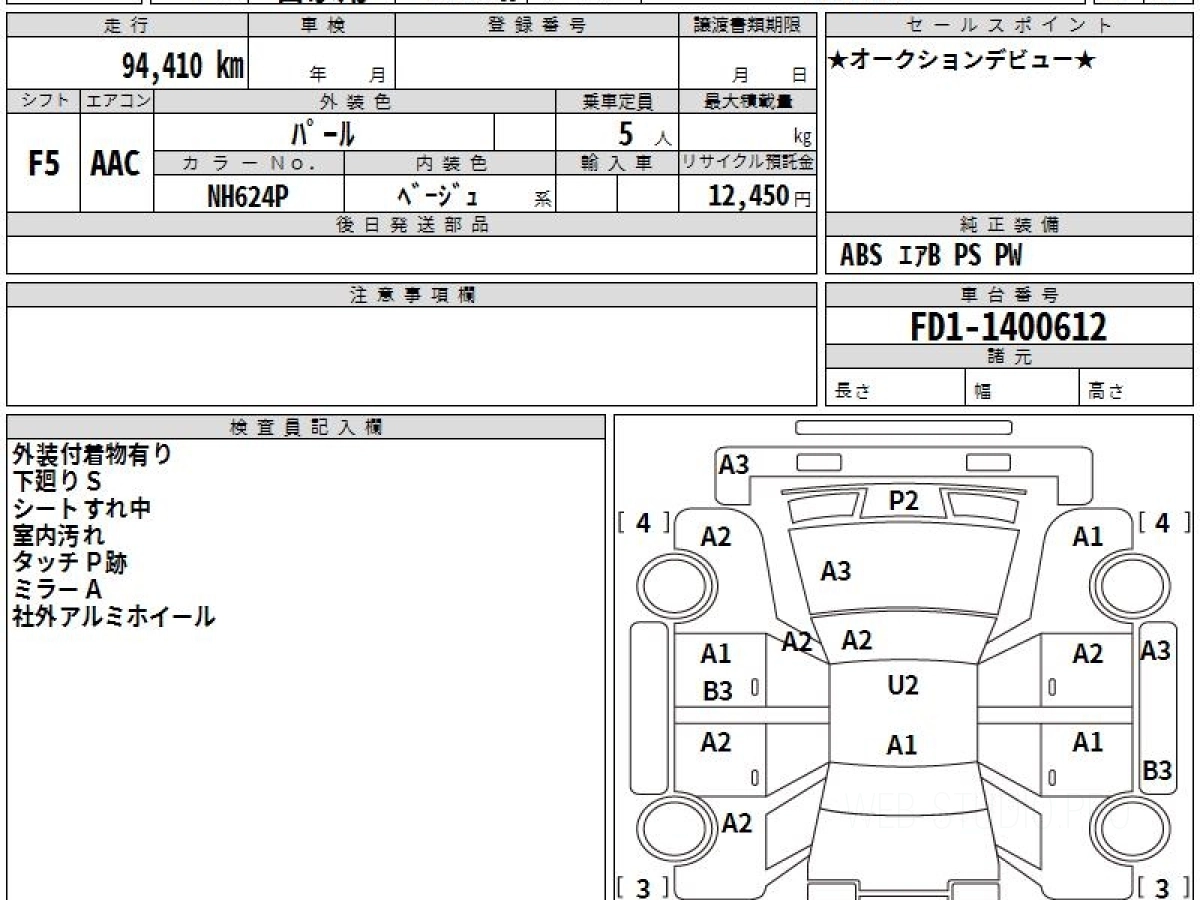Select the A2 mark on the windshield

point(857,641)
